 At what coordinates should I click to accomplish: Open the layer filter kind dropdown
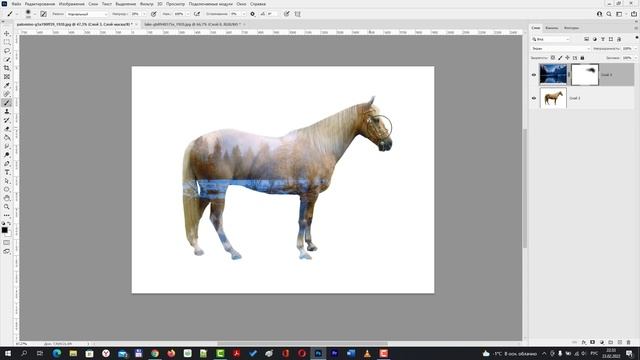coord(550,39)
